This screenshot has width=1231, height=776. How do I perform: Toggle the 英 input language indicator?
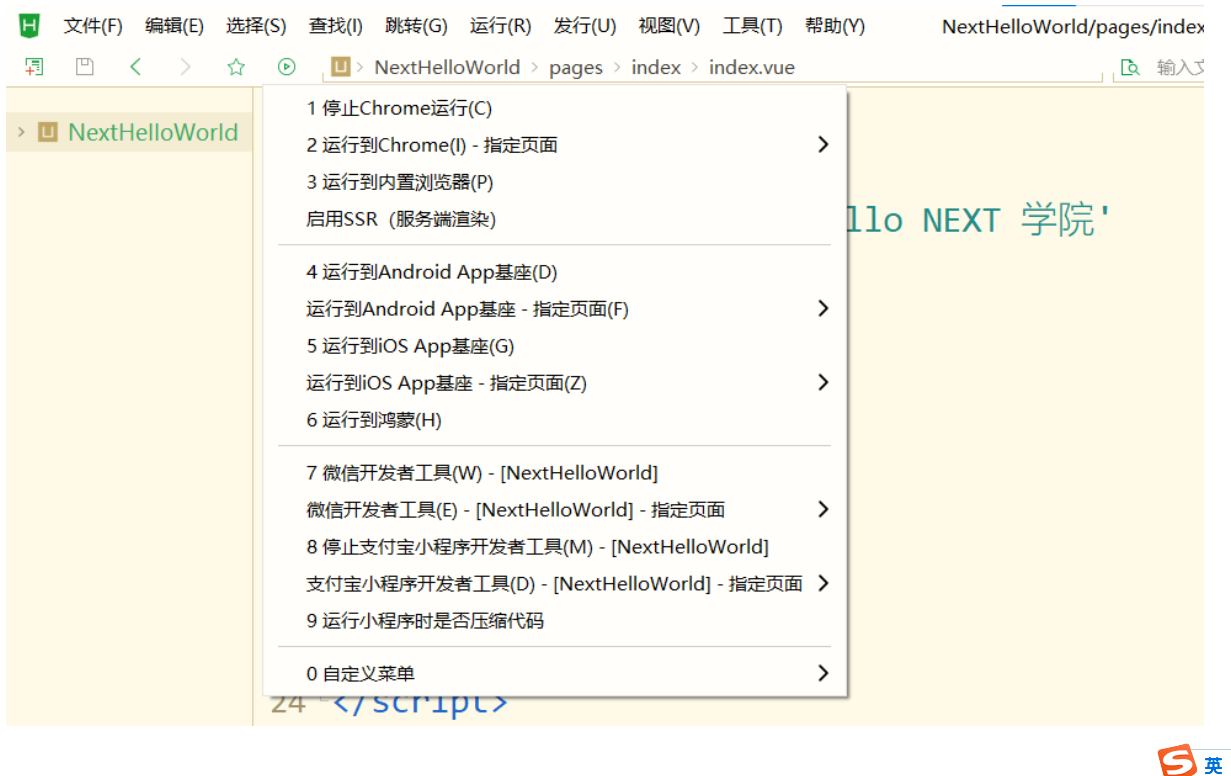point(1213,764)
